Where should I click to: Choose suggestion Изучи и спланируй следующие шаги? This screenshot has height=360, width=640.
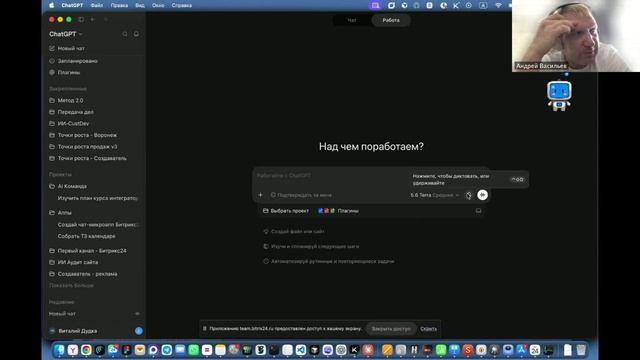311,247
